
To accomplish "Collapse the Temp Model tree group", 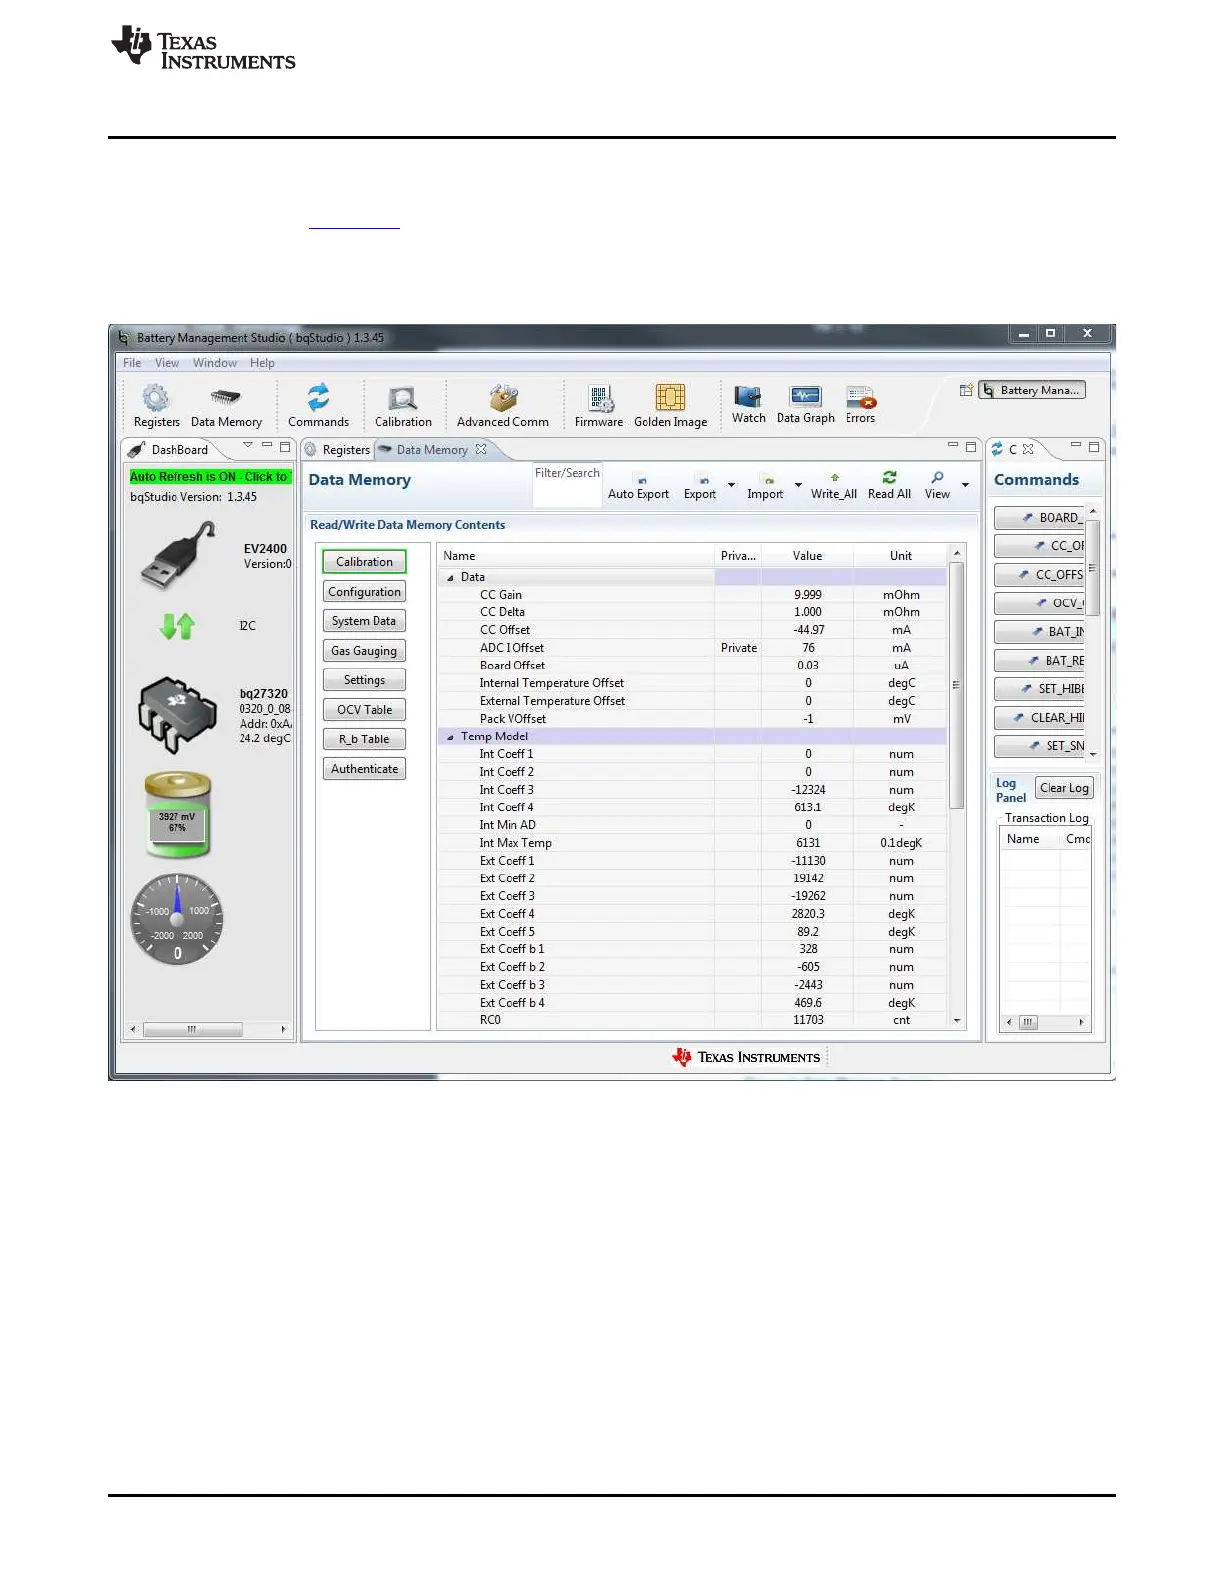I will (x=450, y=737).
